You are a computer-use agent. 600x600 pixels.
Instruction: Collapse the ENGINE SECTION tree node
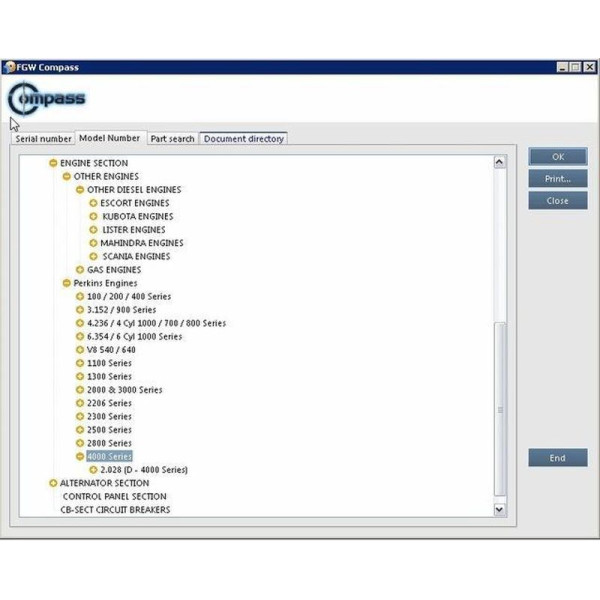53,163
